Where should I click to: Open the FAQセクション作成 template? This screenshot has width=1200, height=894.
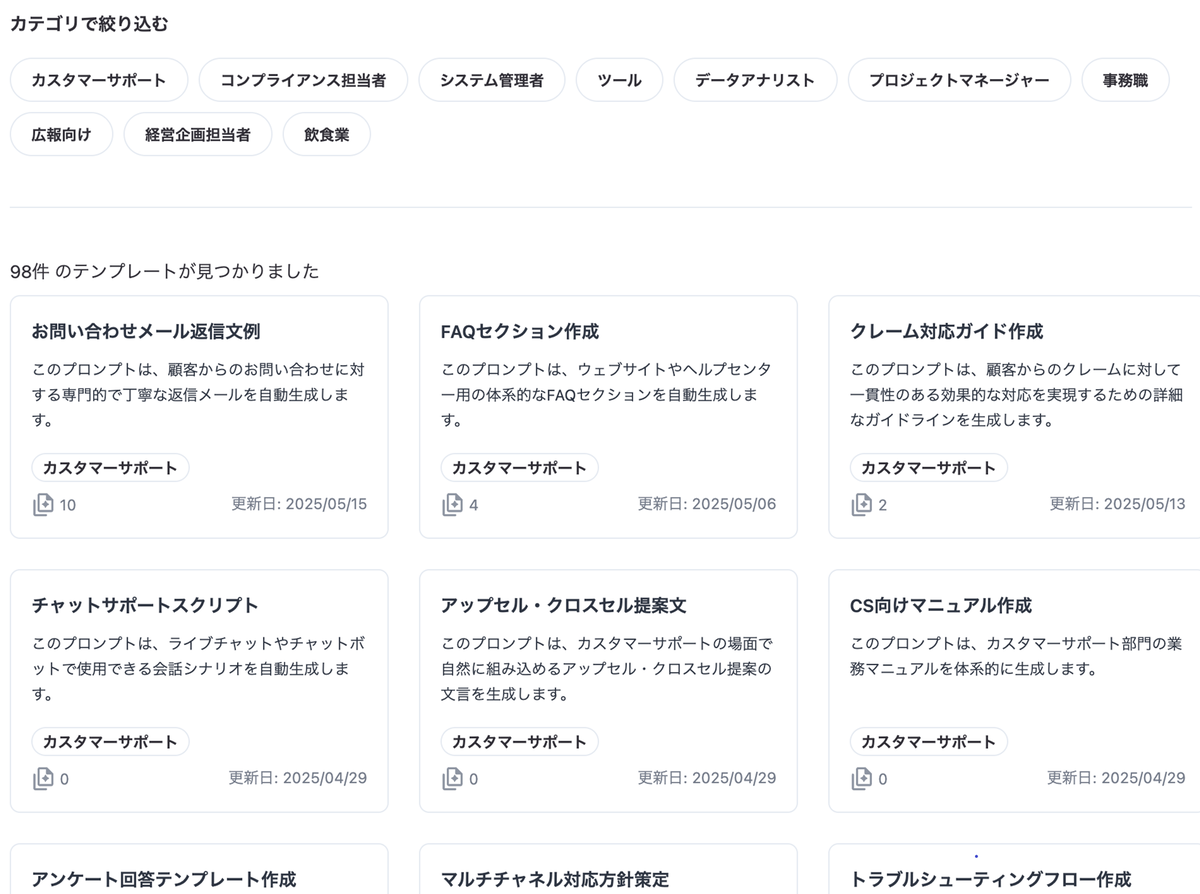(608, 417)
